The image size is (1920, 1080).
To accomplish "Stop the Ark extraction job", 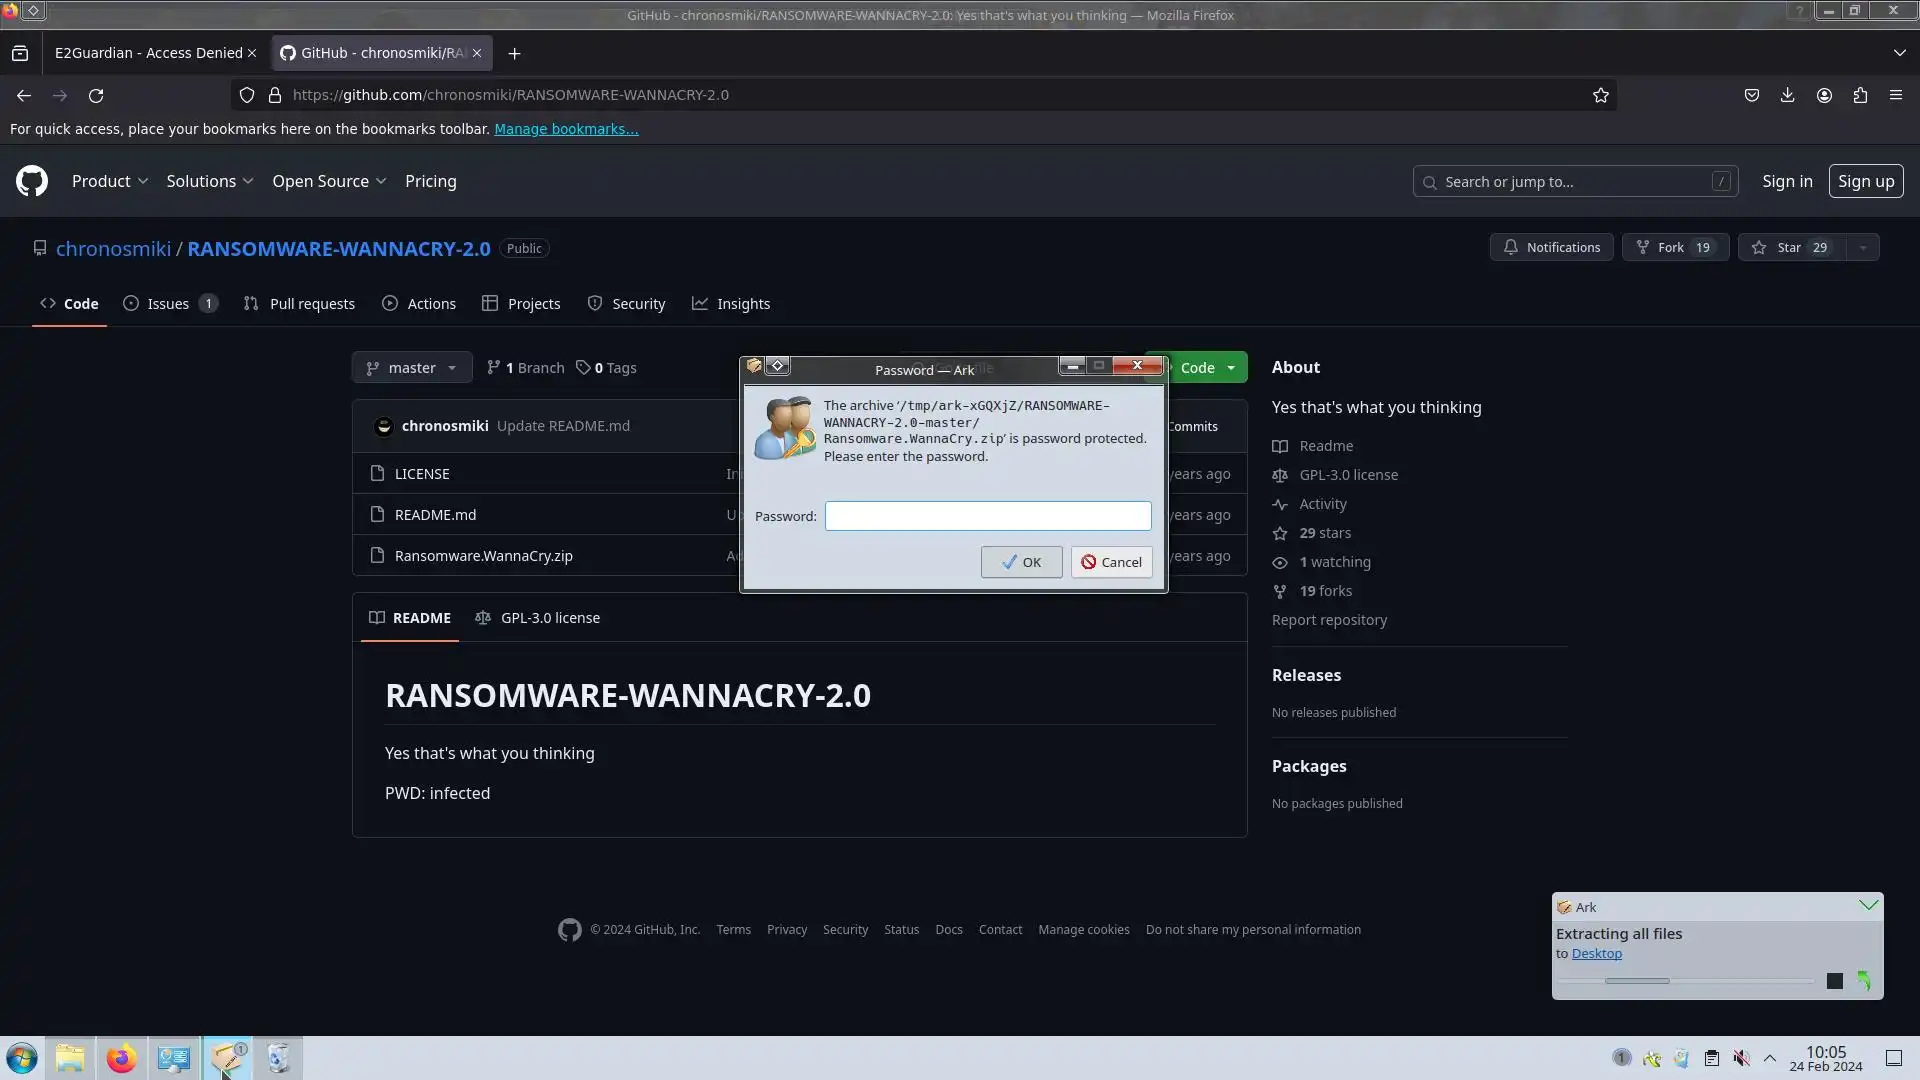I will [x=1834, y=981].
